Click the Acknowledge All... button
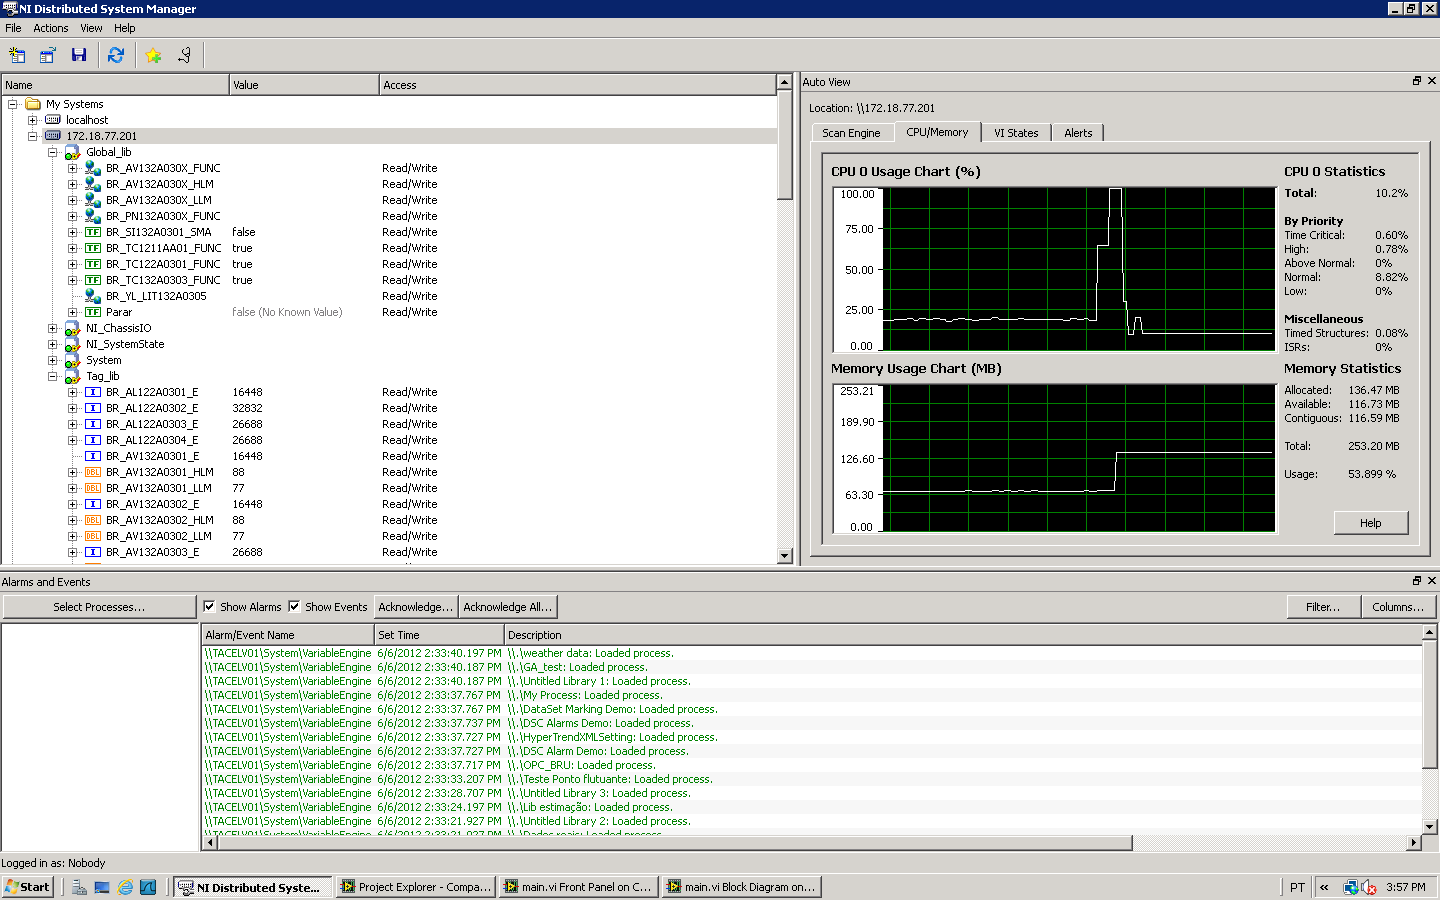 tap(507, 607)
